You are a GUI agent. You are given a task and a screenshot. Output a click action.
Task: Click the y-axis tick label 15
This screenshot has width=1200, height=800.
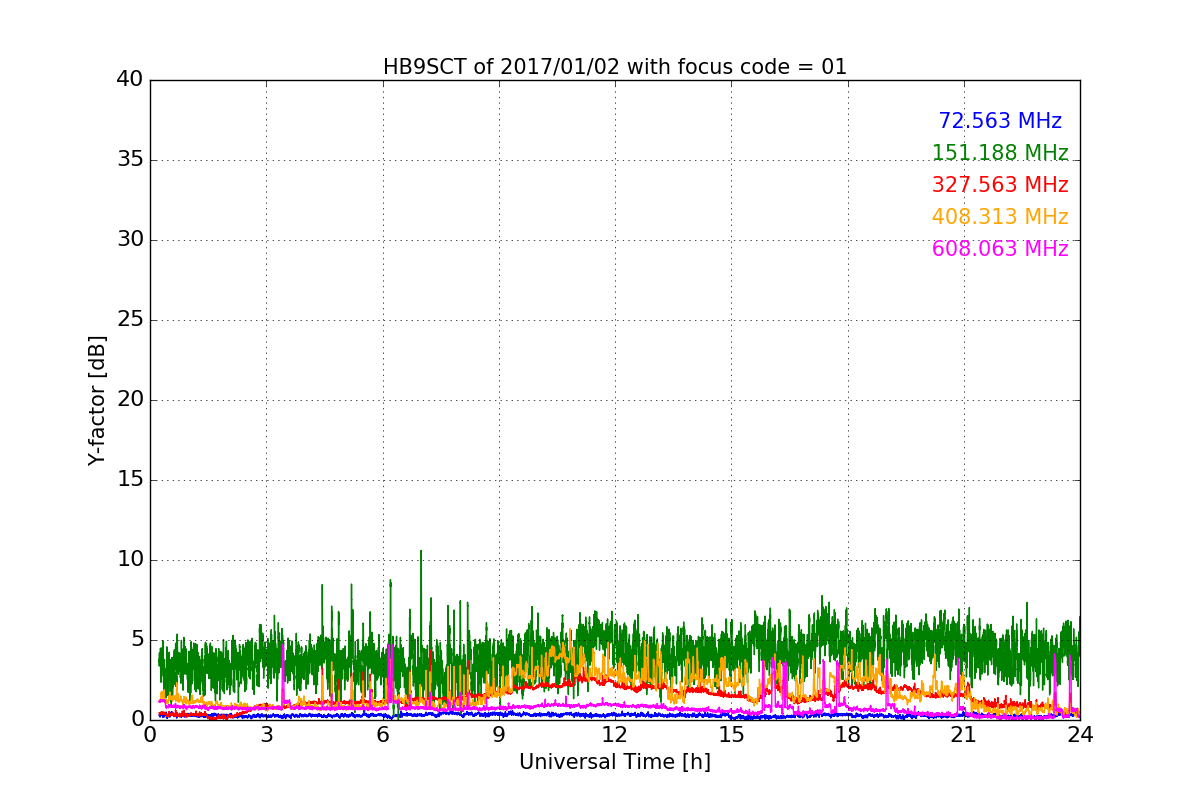tap(130, 480)
